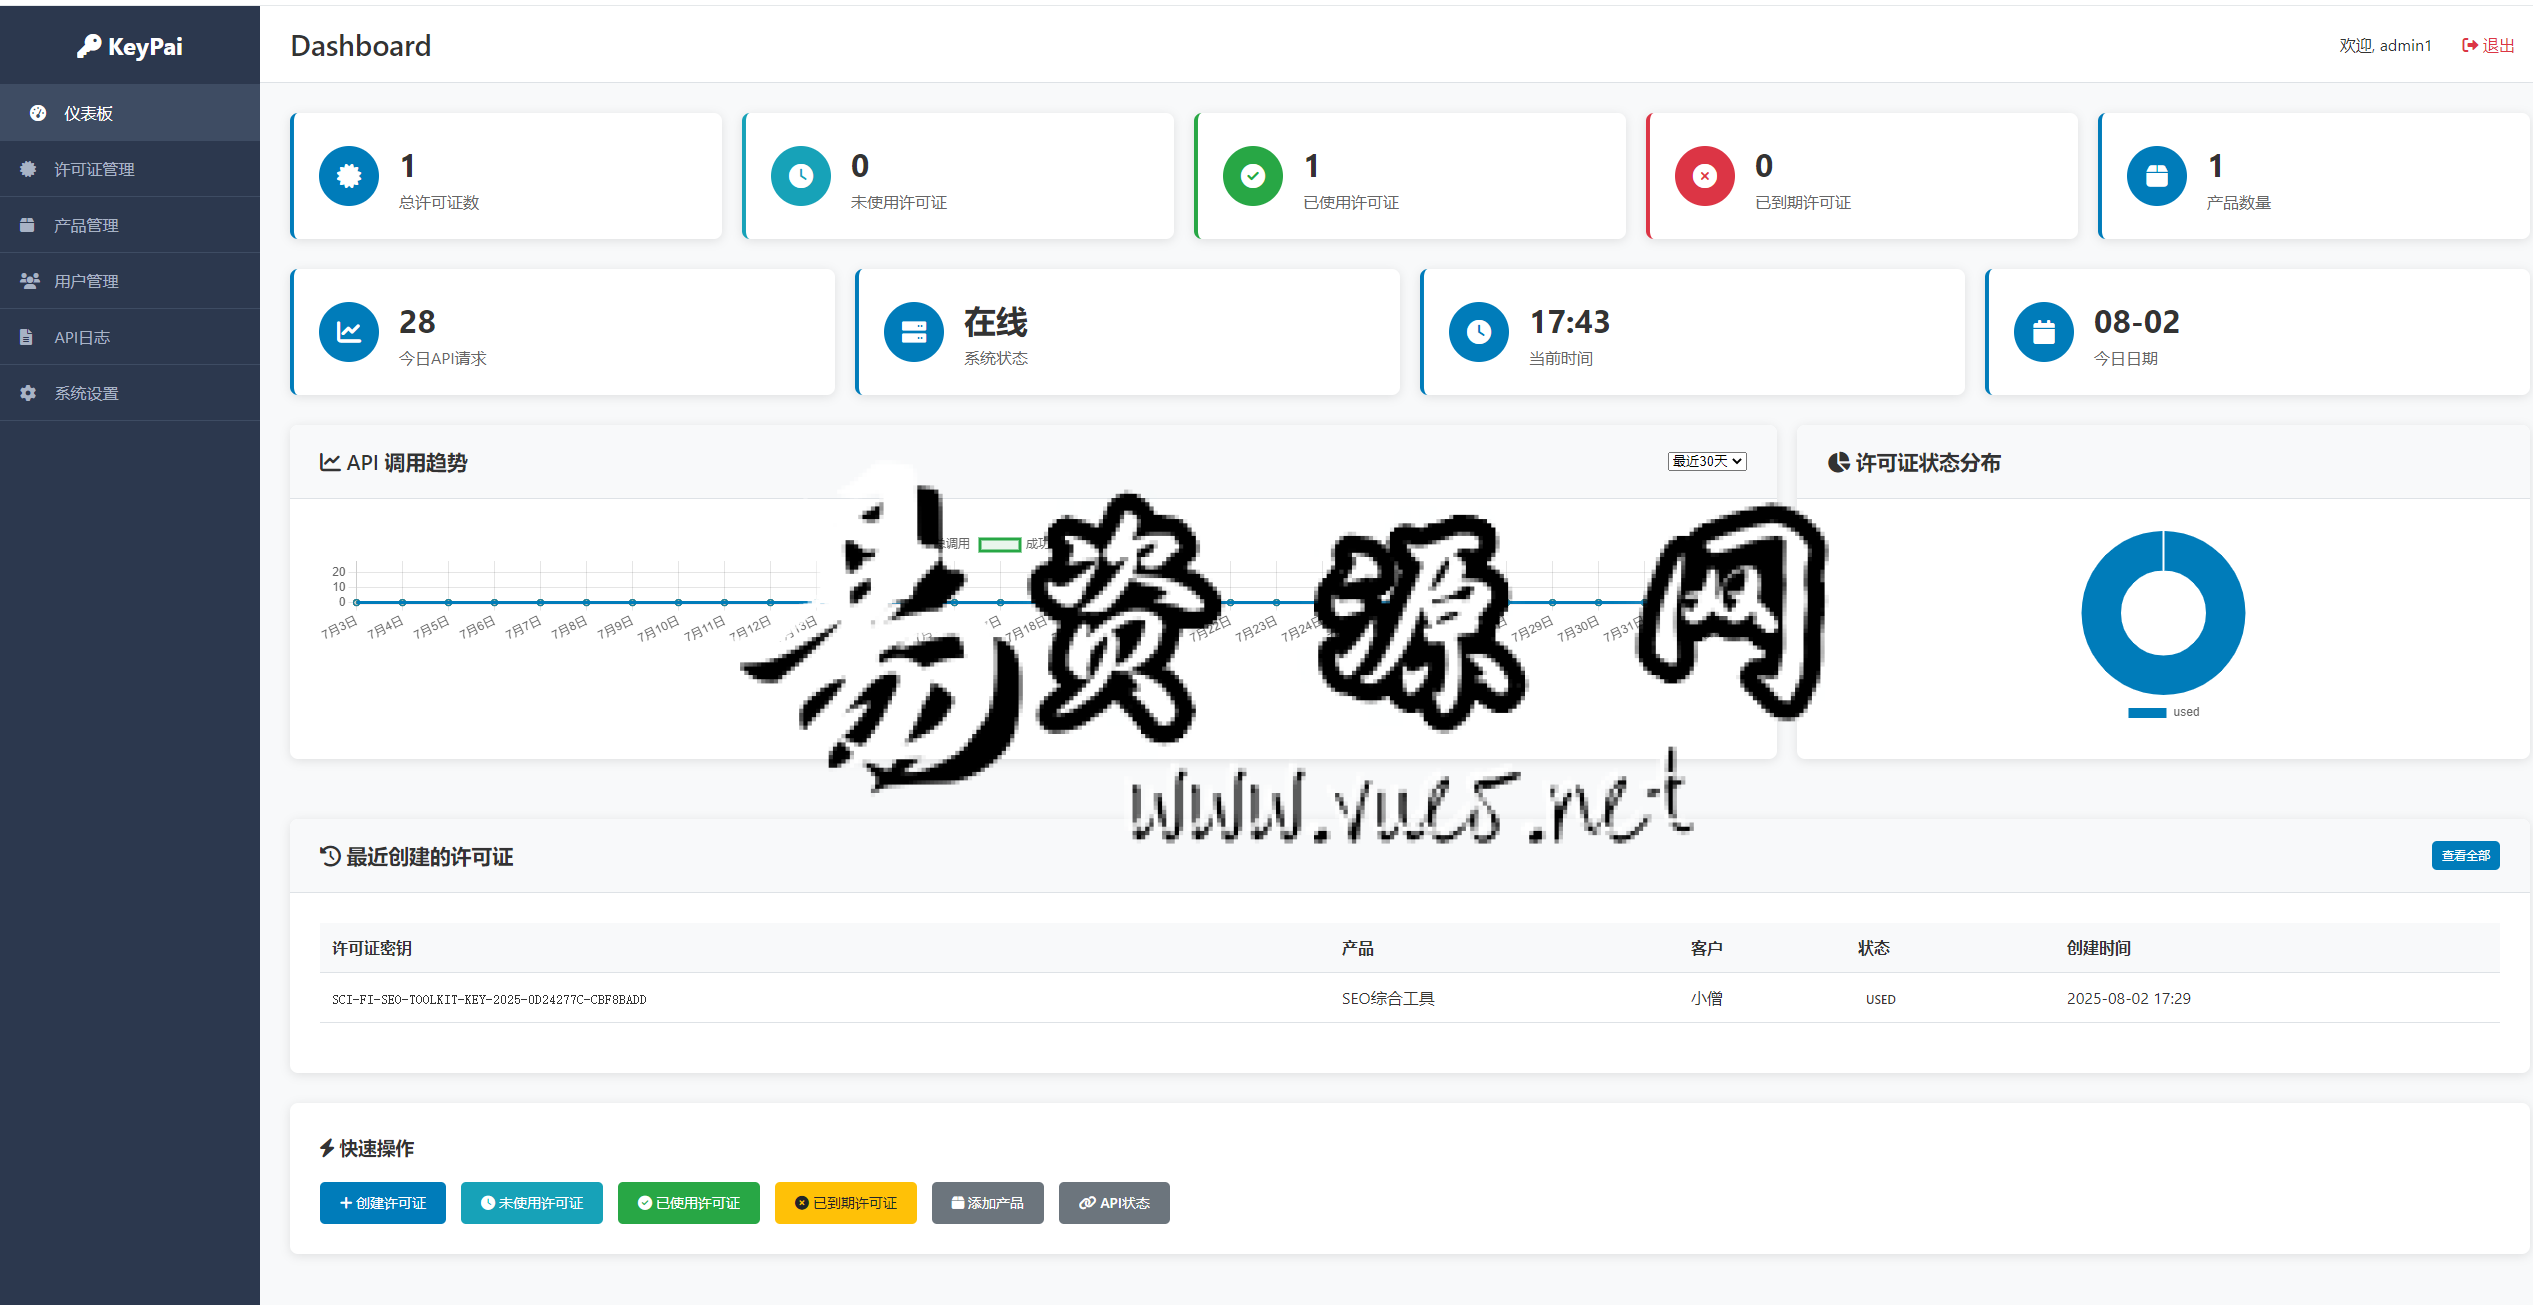Click the 今日日期 calendar icon

pos(2044,332)
